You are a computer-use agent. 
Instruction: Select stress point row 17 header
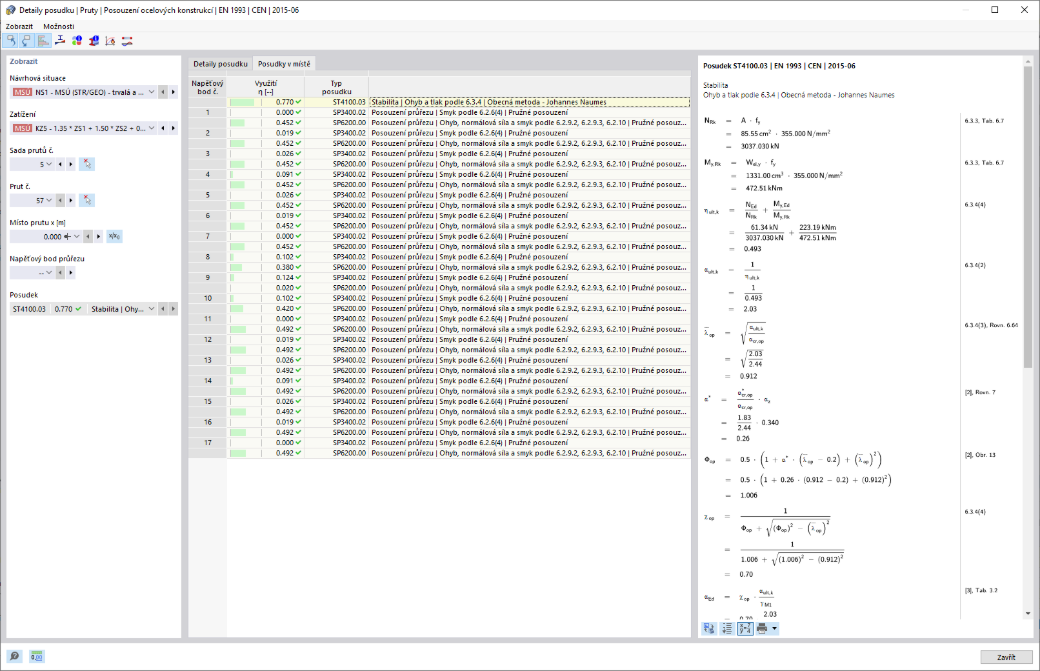(208, 443)
